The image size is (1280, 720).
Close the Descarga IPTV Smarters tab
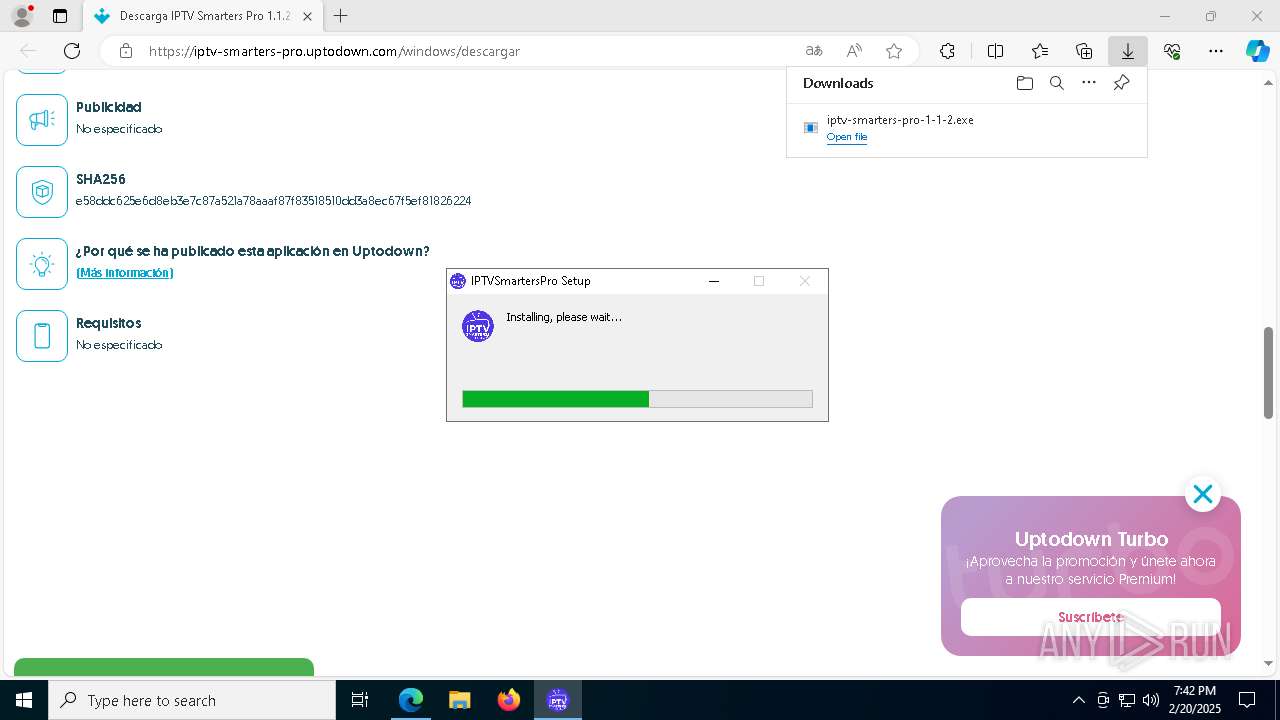pyautogui.click(x=307, y=16)
